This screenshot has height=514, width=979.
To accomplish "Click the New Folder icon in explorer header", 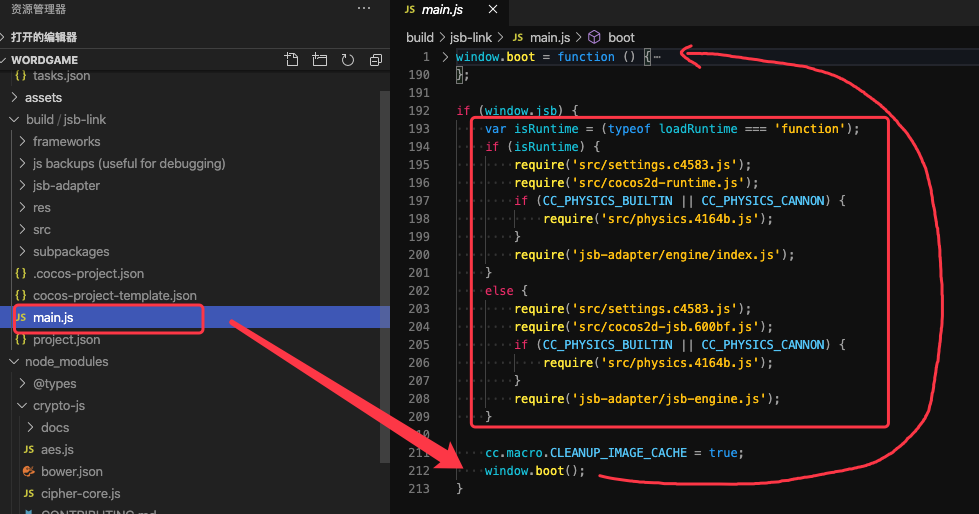I will pos(320,60).
